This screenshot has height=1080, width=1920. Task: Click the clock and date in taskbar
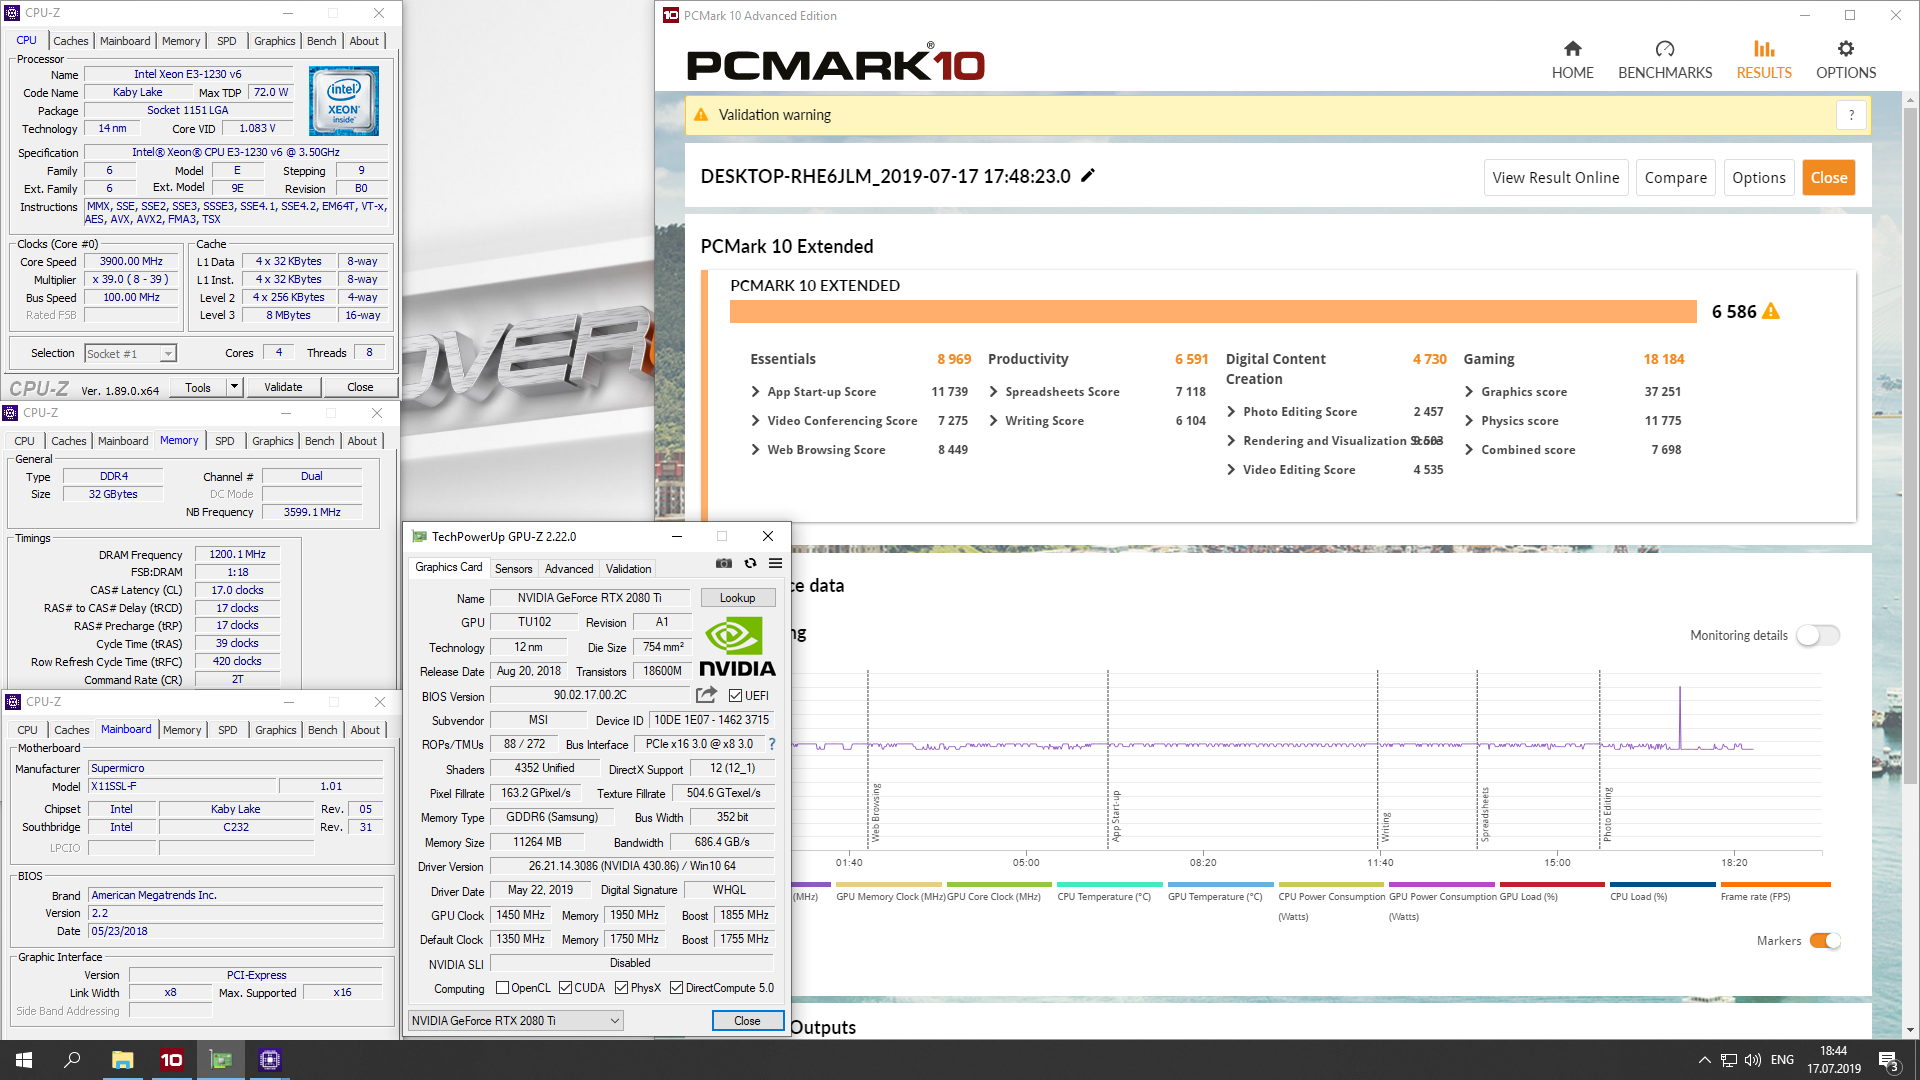(1833, 1060)
